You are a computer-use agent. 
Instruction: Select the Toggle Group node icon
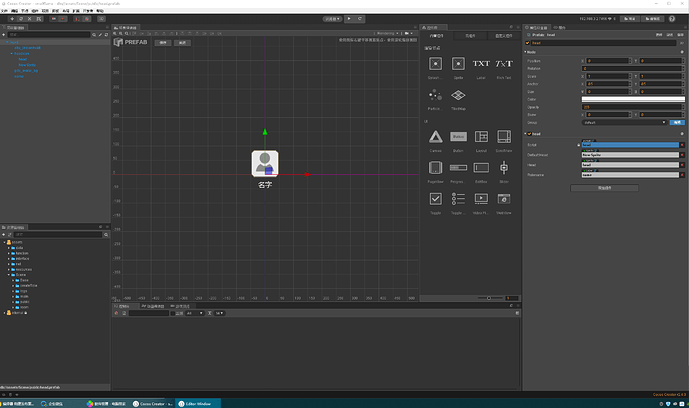(x=458, y=199)
